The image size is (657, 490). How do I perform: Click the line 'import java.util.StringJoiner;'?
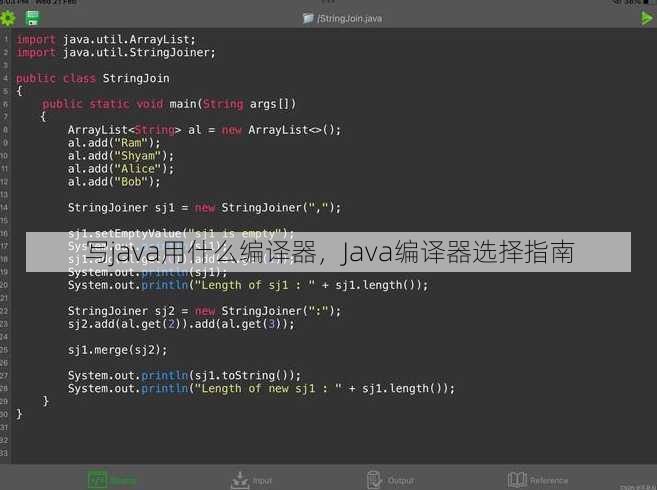pyautogui.click(x=116, y=52)
